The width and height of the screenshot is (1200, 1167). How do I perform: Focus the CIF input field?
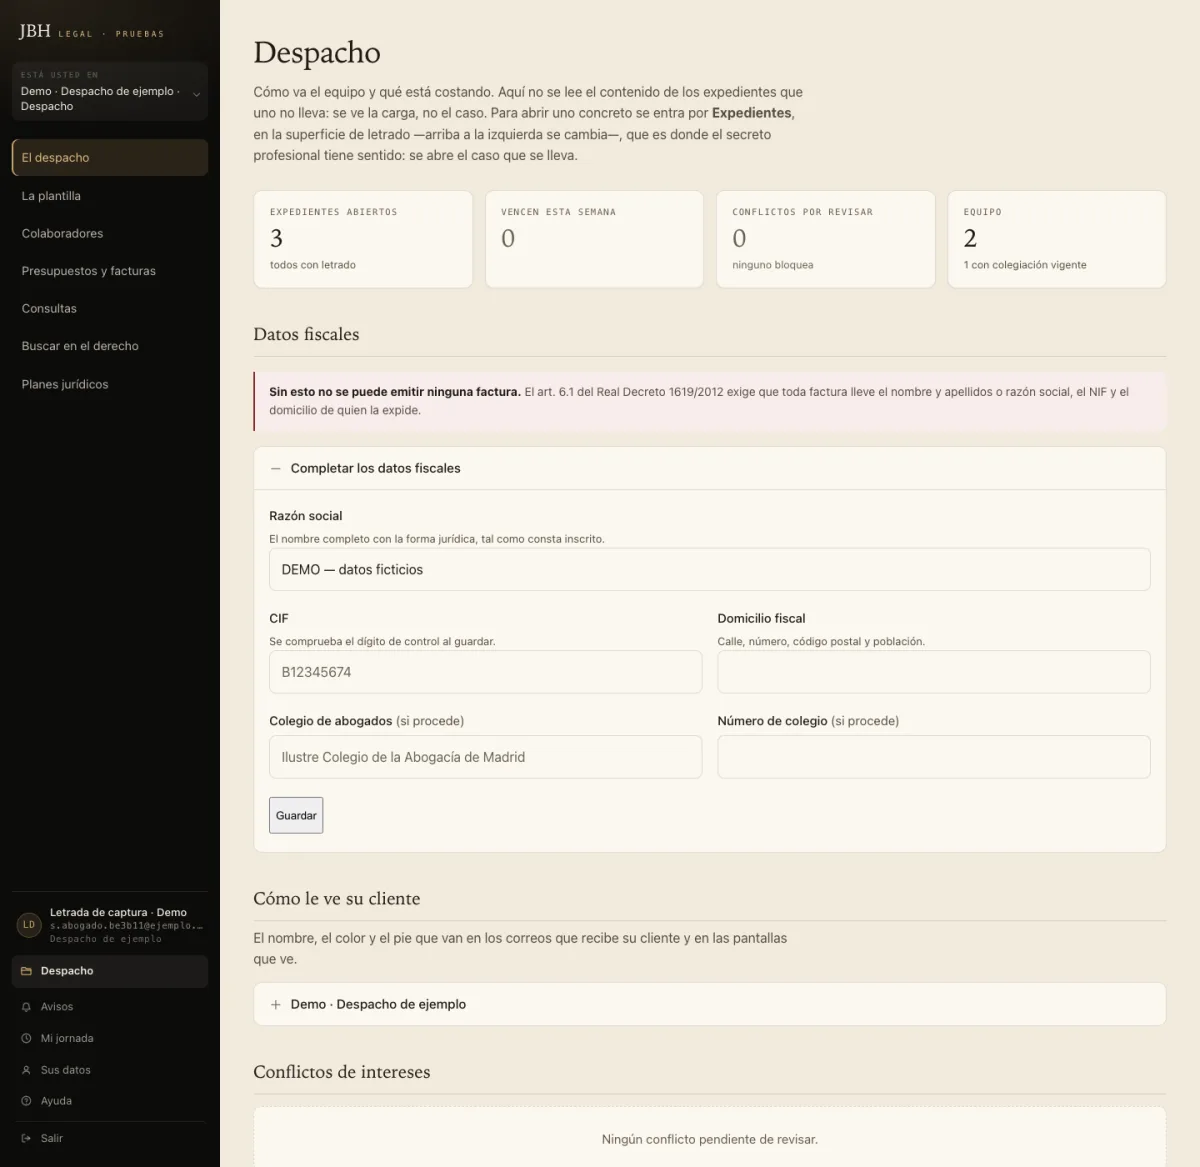click(x=485, y=672)
